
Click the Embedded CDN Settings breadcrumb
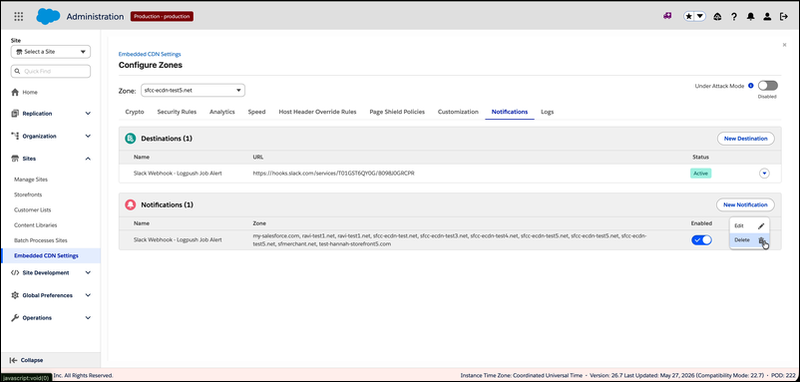tap(149, 54)
